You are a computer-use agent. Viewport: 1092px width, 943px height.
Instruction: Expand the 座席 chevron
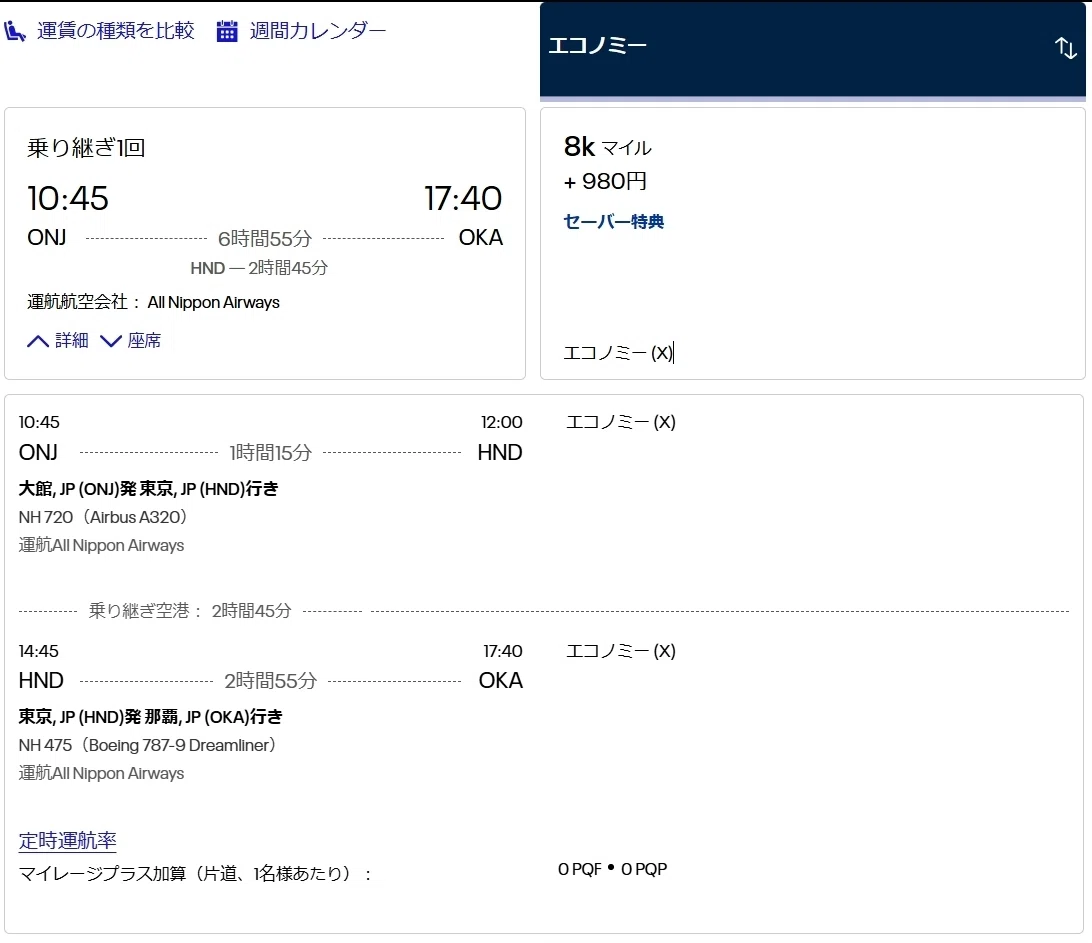pos(111,341)
